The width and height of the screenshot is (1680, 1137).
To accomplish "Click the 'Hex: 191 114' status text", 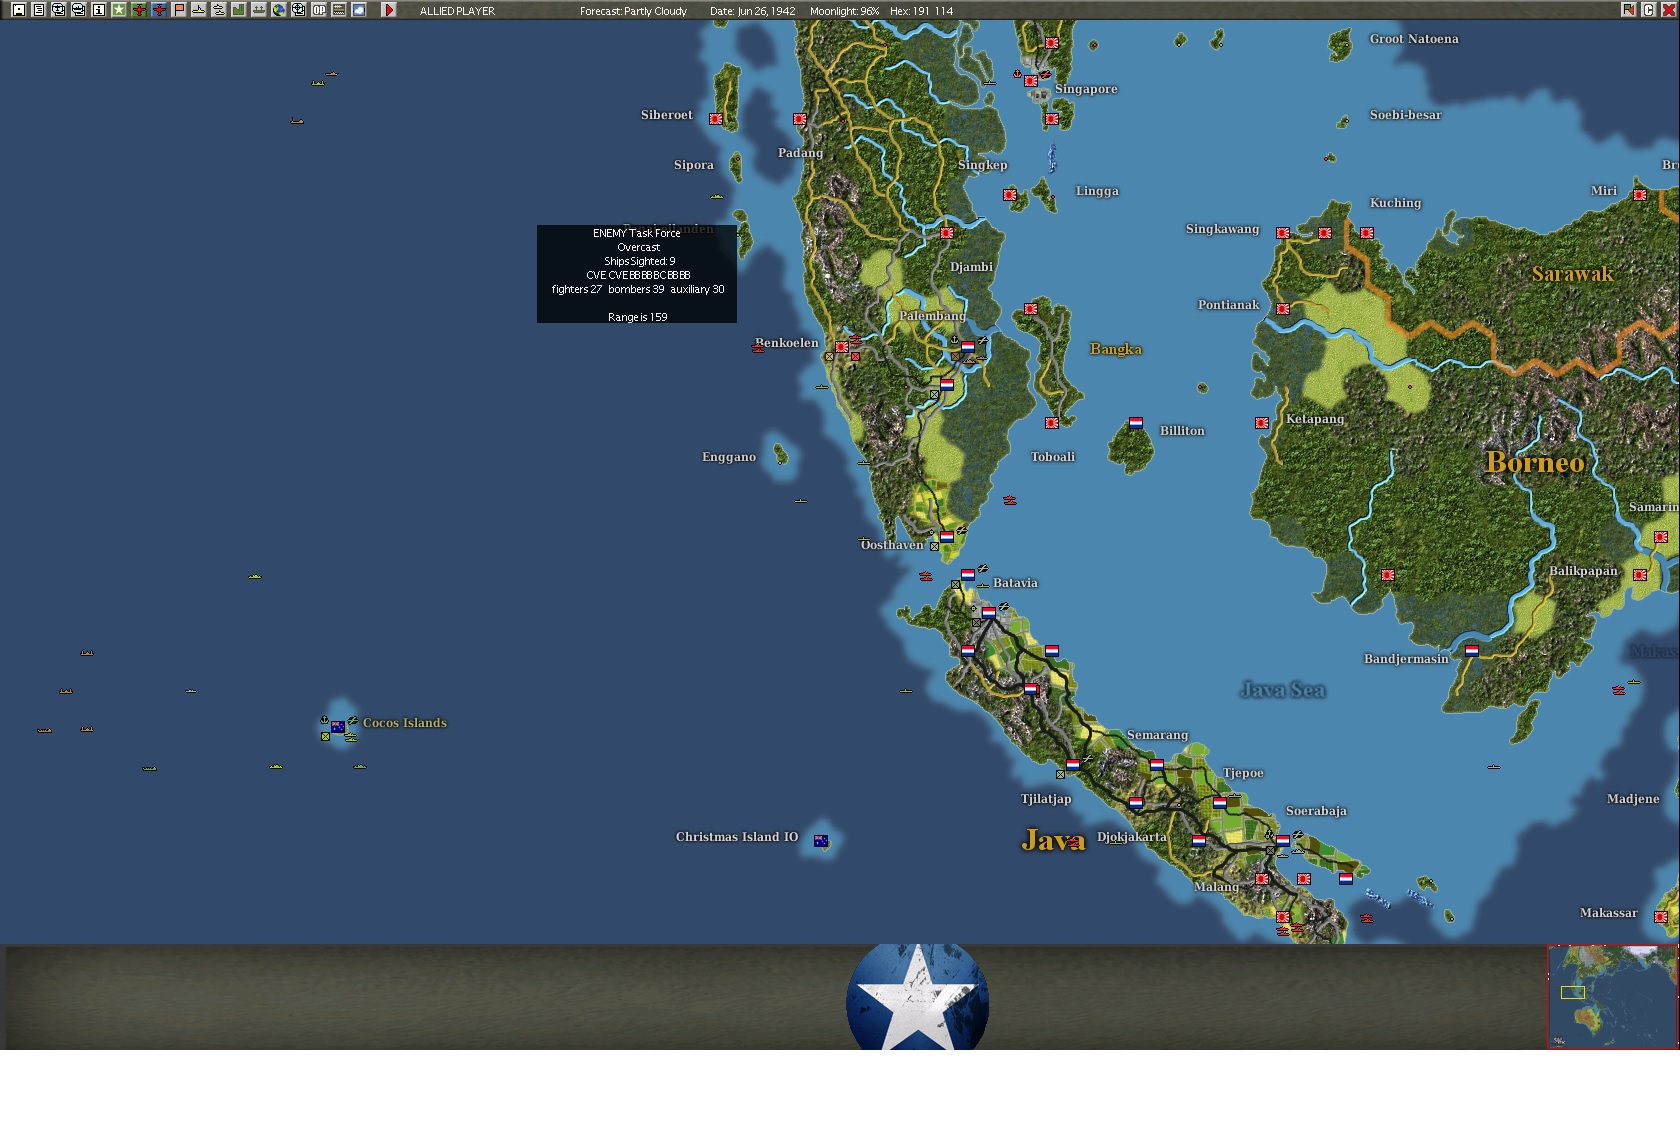I will click(921, 11).
